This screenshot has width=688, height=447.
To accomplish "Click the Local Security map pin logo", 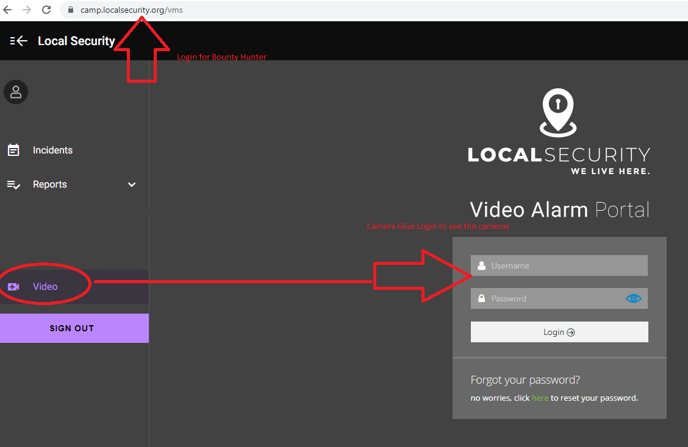I will tap(558, 113).
